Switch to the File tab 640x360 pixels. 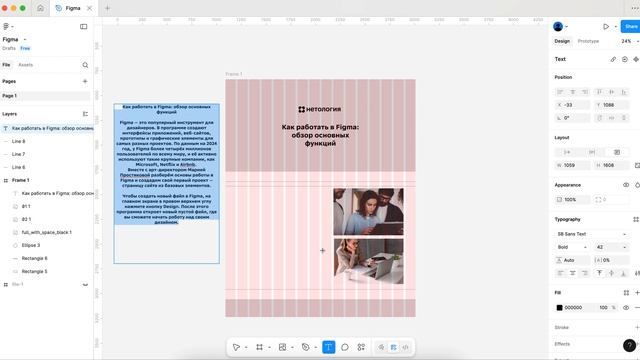(x=6, y=65)
